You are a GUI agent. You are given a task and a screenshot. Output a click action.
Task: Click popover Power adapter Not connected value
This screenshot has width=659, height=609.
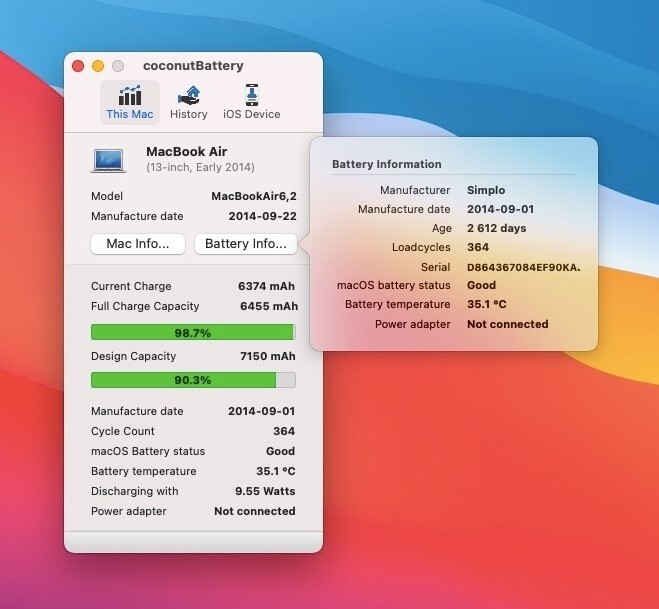508,324
